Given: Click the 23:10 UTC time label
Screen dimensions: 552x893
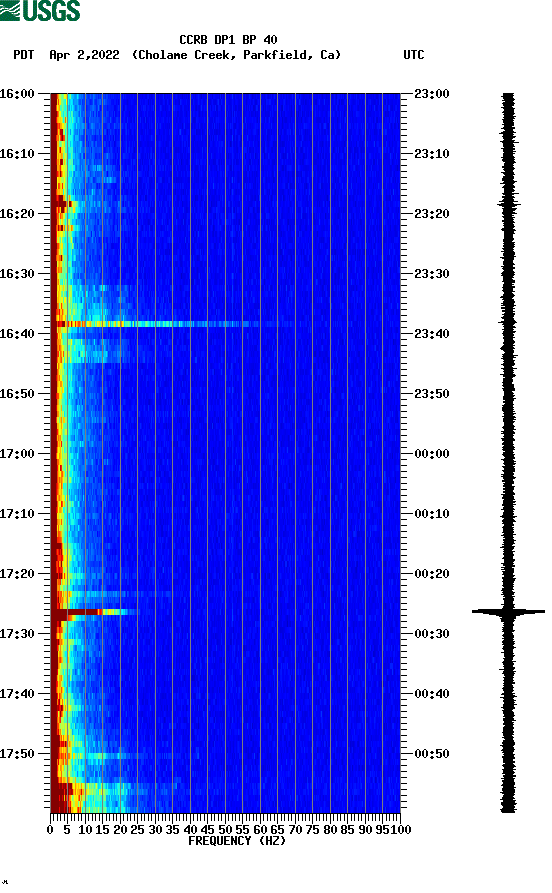Looking at the screenshot, I should (x=432, y=154).
